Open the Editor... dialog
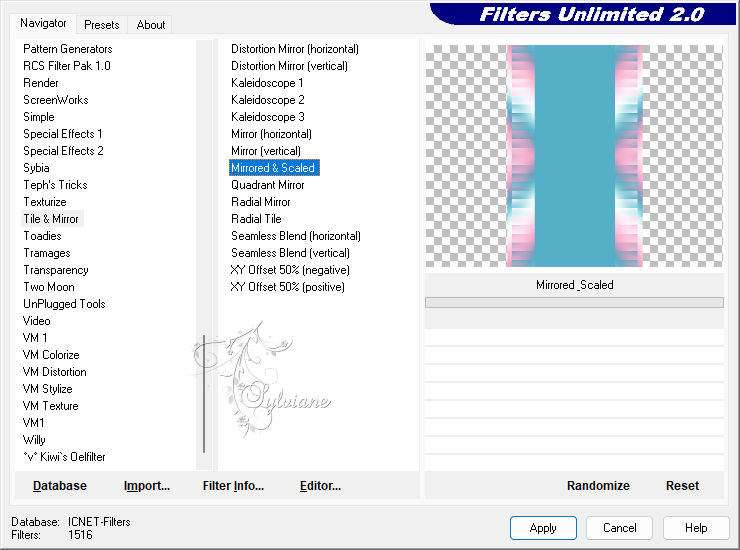Viewport: 740px width, 550px height. 320,485
